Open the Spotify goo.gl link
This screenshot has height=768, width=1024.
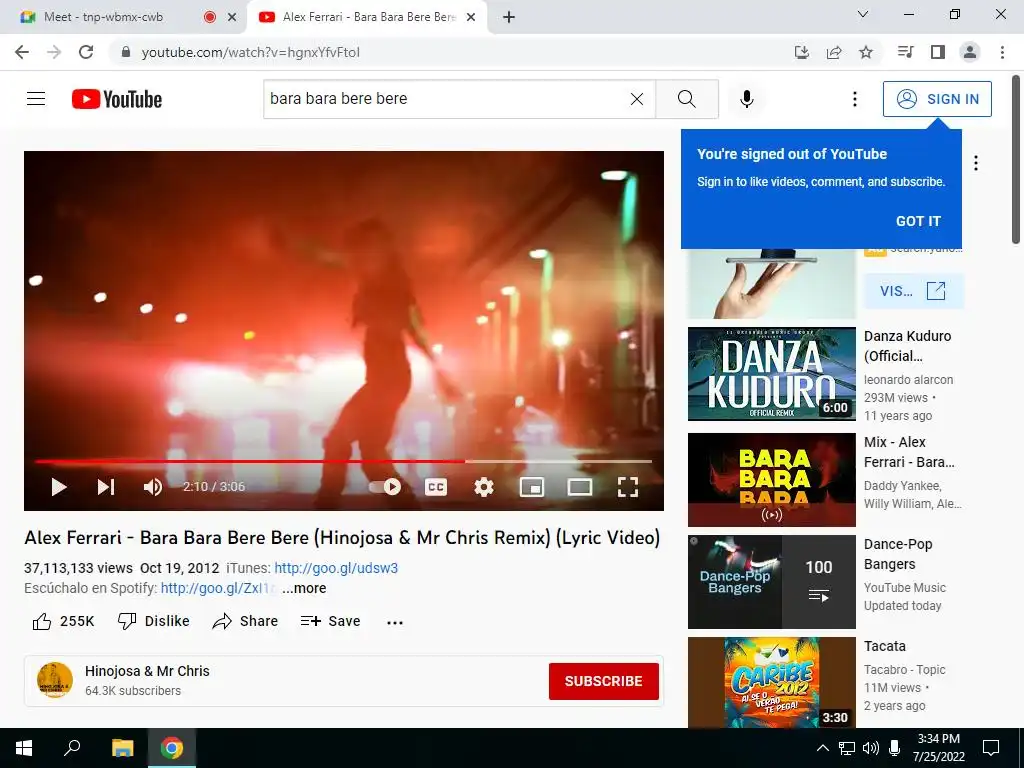pyautogui.click(x=219, y=588)
